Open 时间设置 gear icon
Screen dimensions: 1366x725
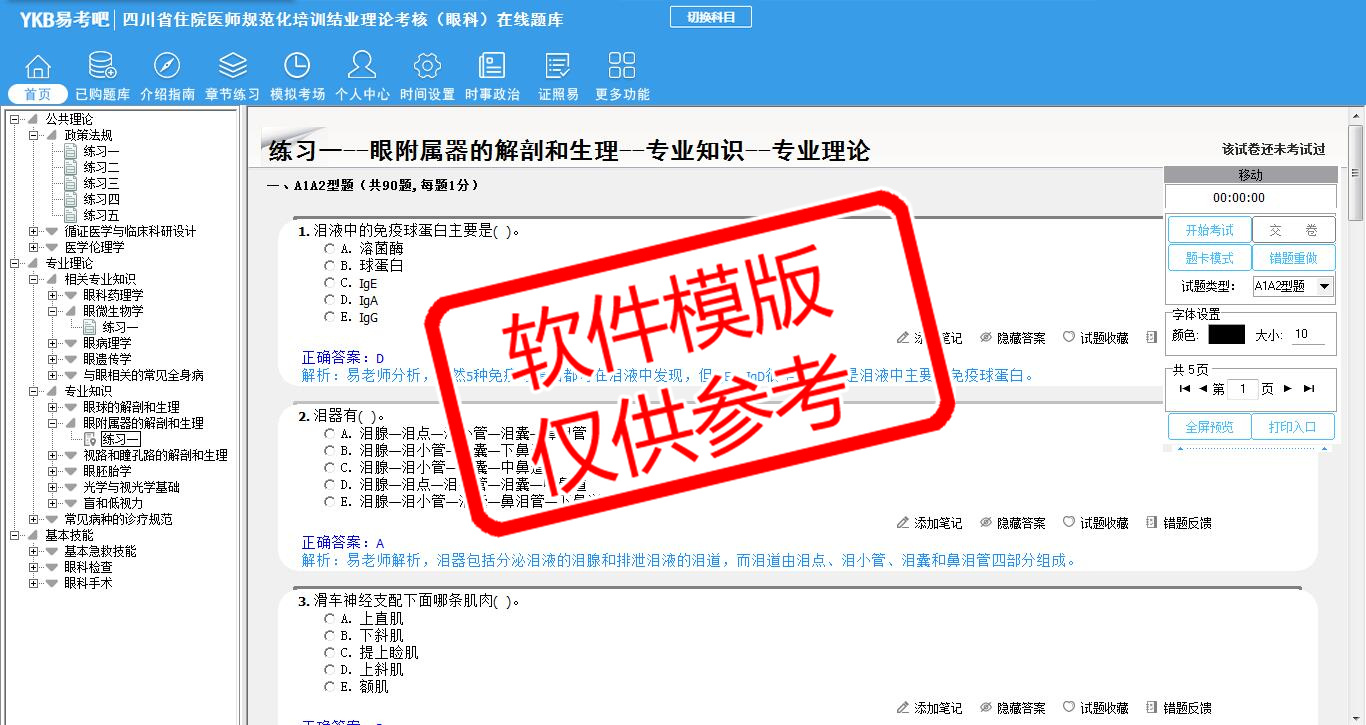click(x=427, y=67)
